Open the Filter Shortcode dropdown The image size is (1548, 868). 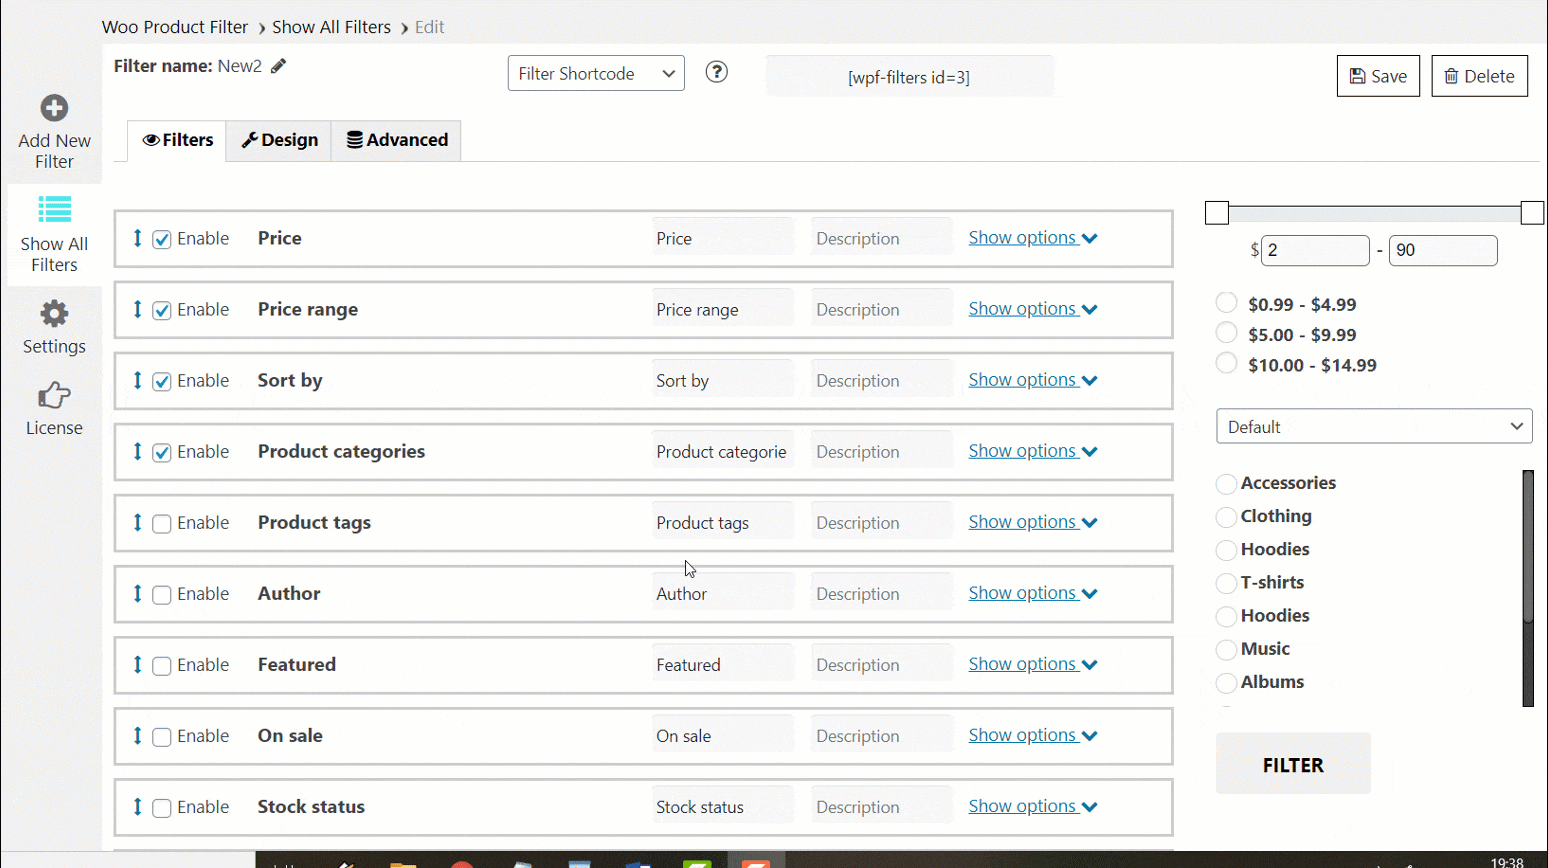[x=596, y=73]
